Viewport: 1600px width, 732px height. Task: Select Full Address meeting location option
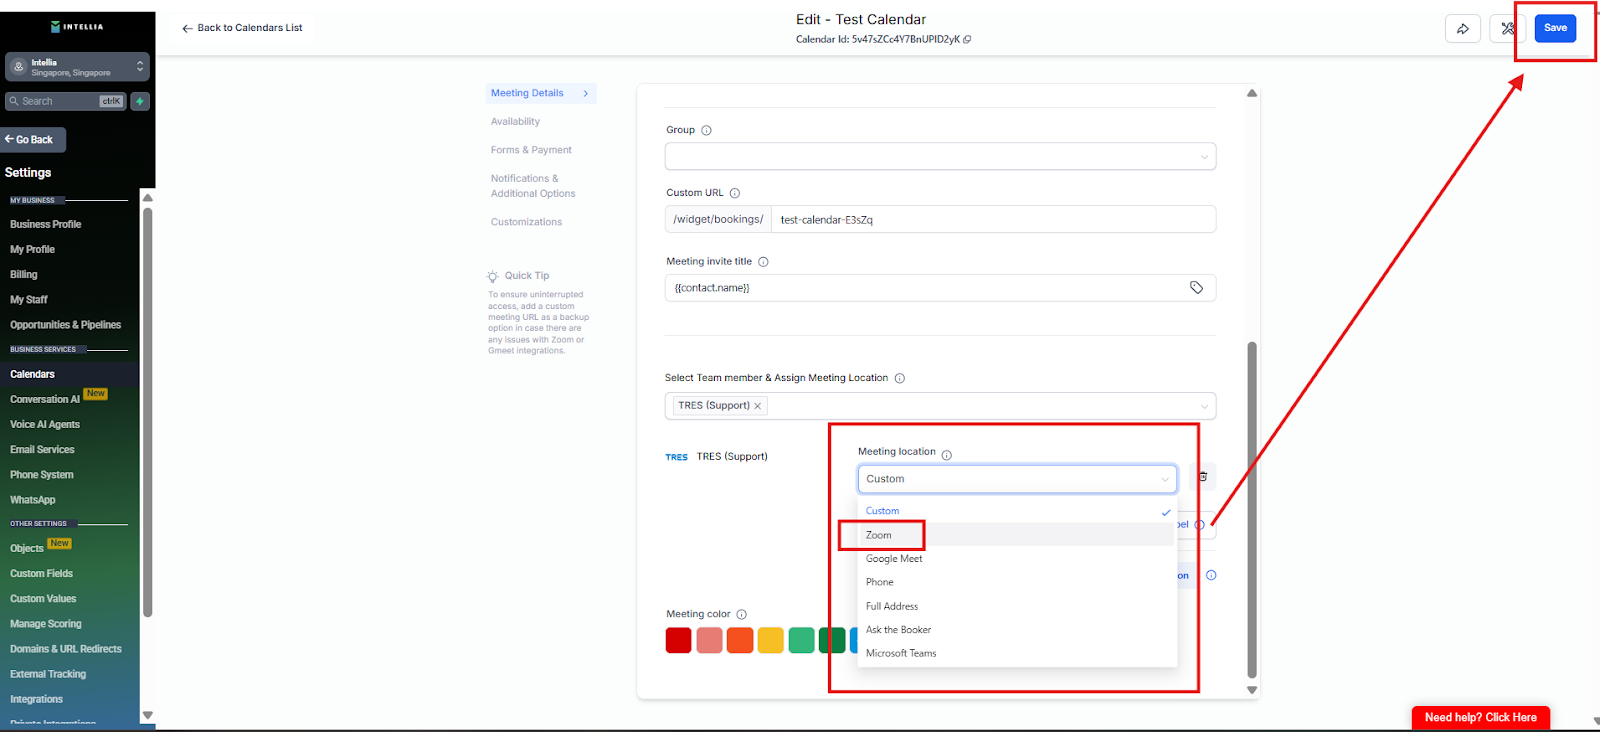point(1017,606)
